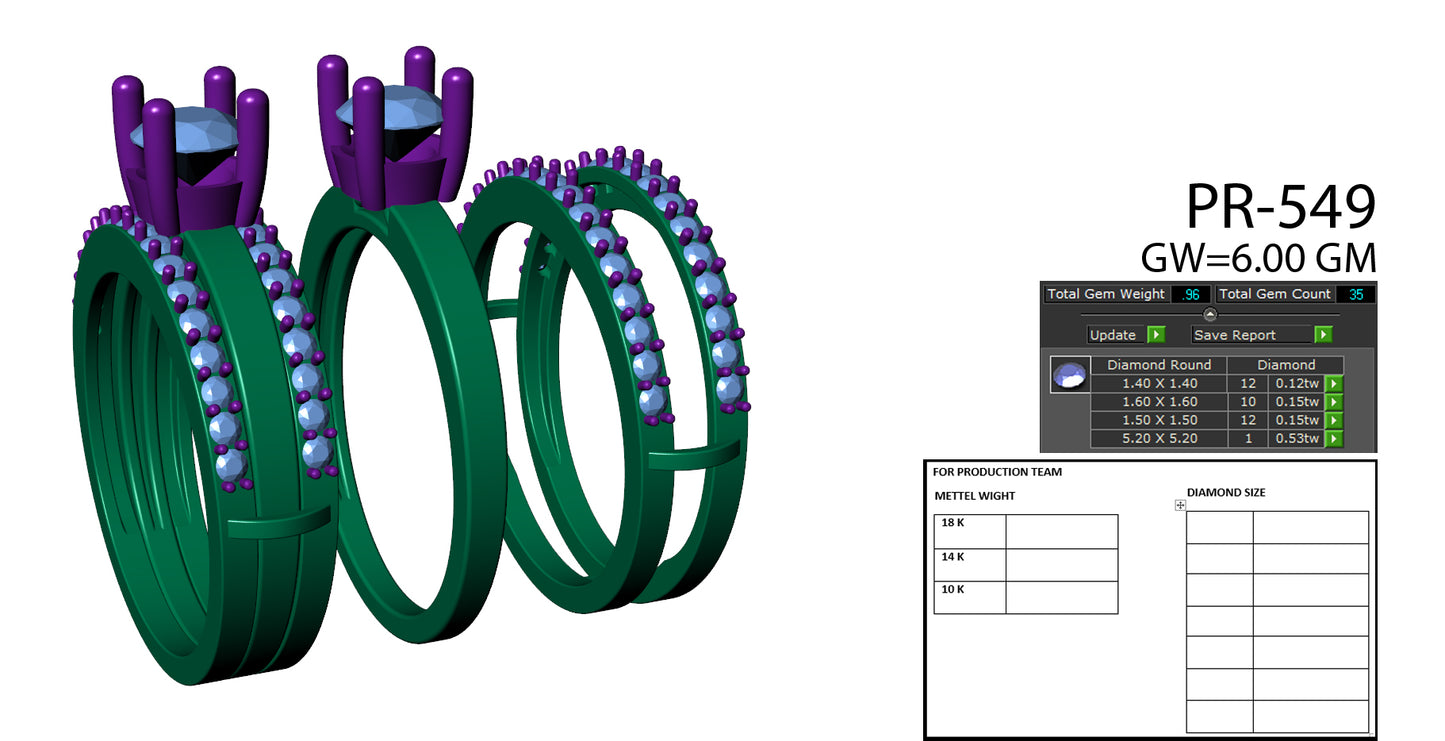The height and width of the screenshot is (741, 1445).
Task: Select the 1.60 X 1.60 size cell
Action: point(1159,402)
